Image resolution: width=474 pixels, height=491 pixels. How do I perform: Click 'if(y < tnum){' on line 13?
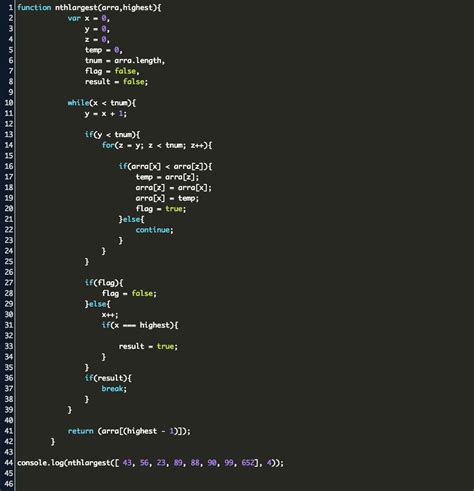pos(112,135)
